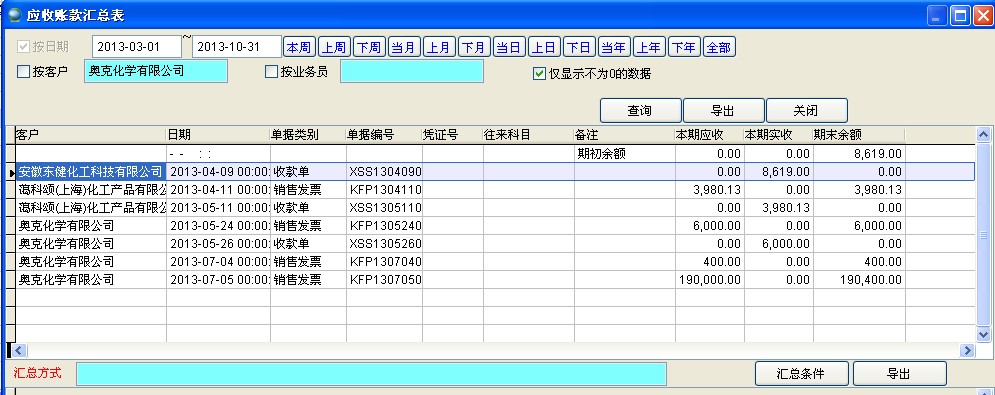Select the 下日 date shortcut

point(579,47)
